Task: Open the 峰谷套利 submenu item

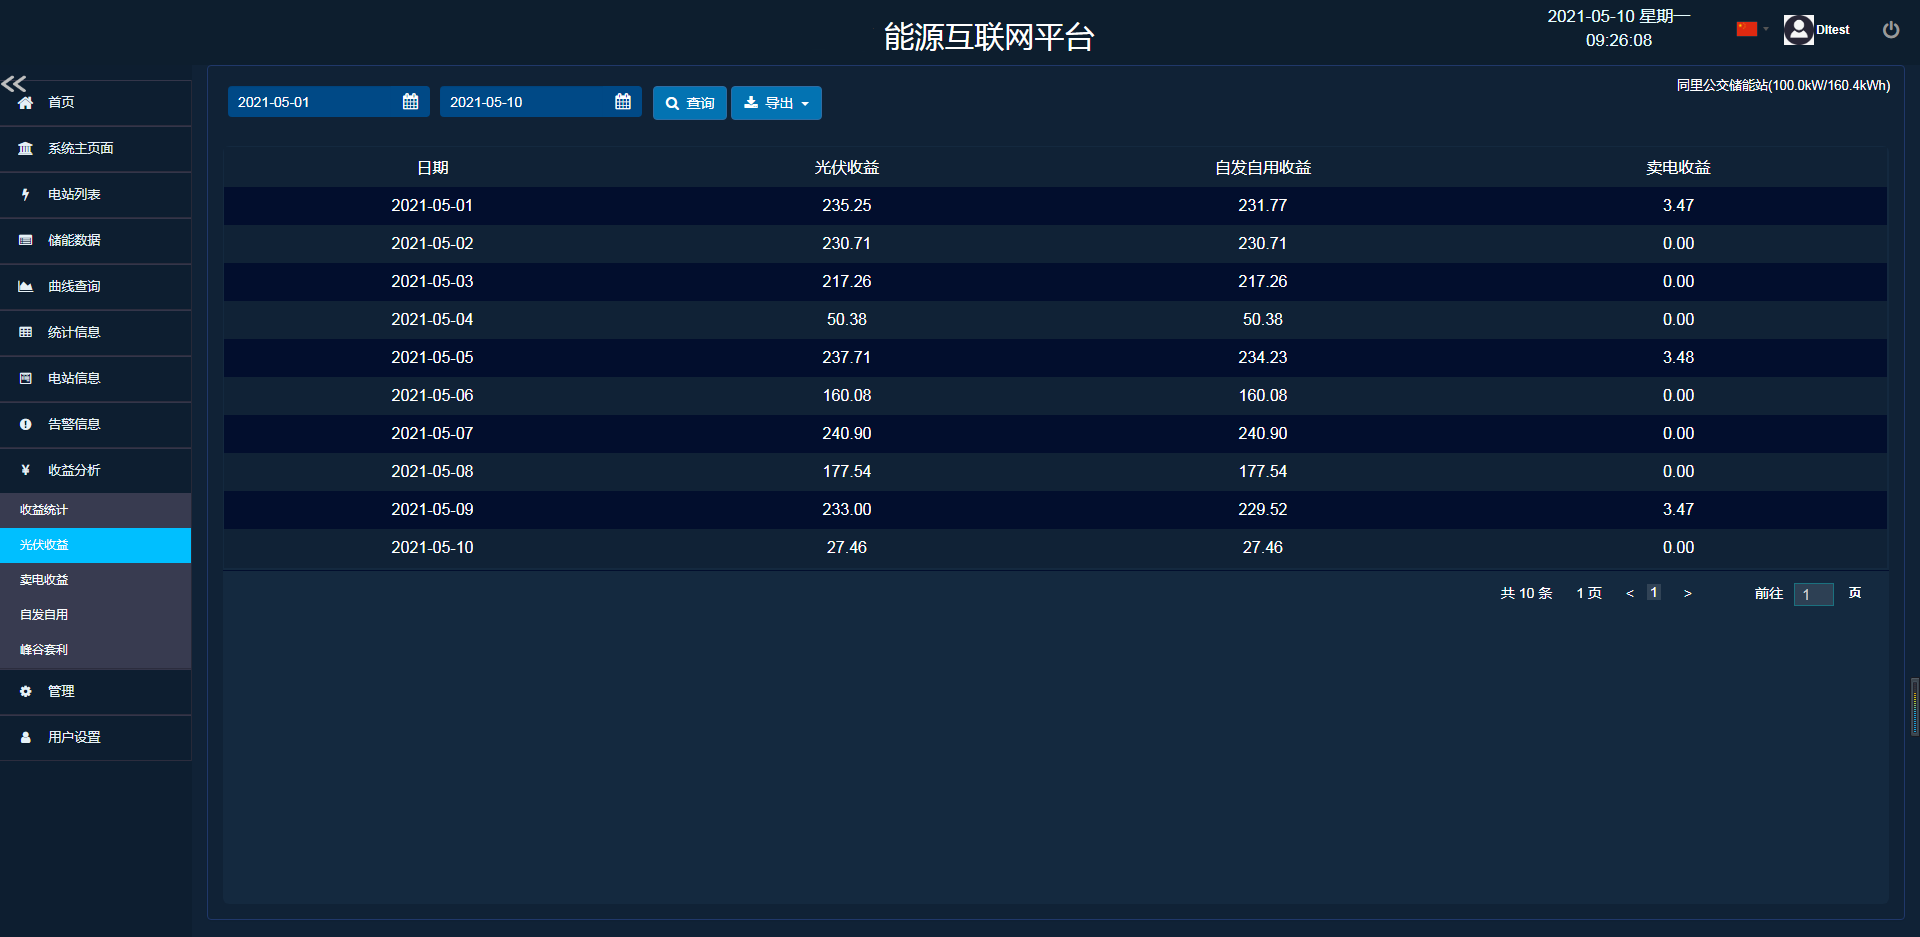Action: (45, 650)
